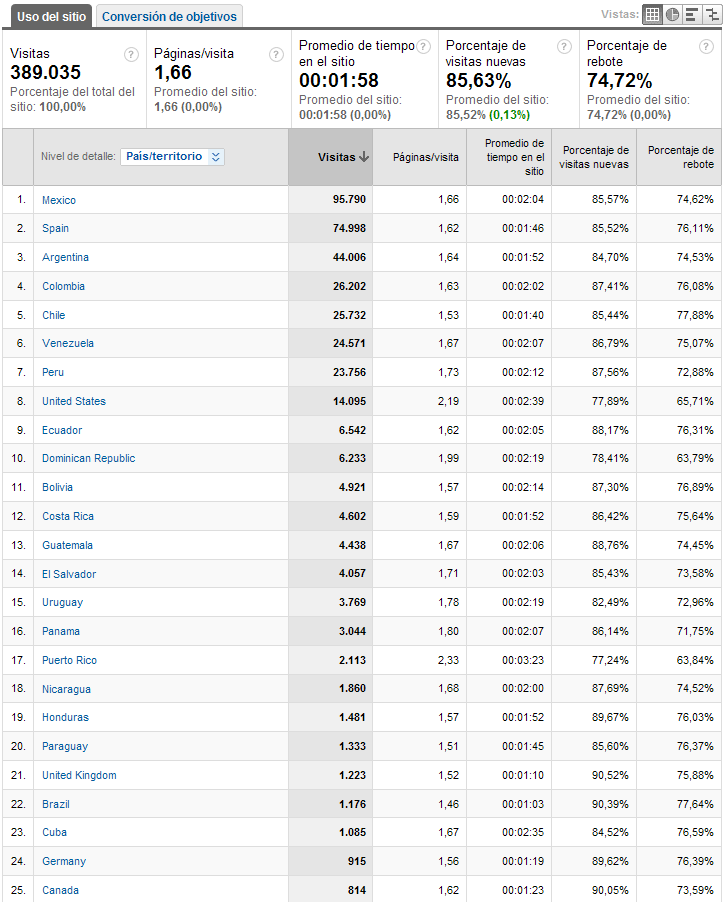Viewport: 725px width, 902px height.
Task: Open the Mexico country link
Action: [x=59, y=200]
